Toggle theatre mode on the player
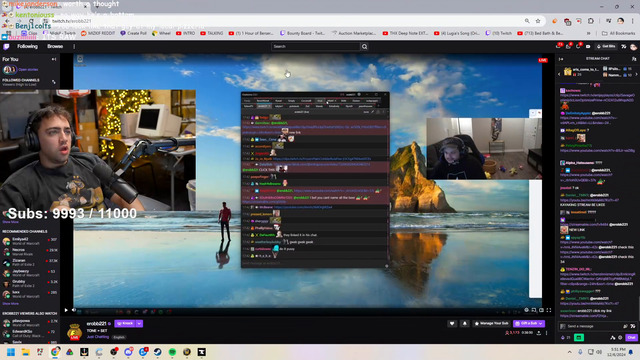The width and height of the screenshot is (640, 360). [542, 310]
